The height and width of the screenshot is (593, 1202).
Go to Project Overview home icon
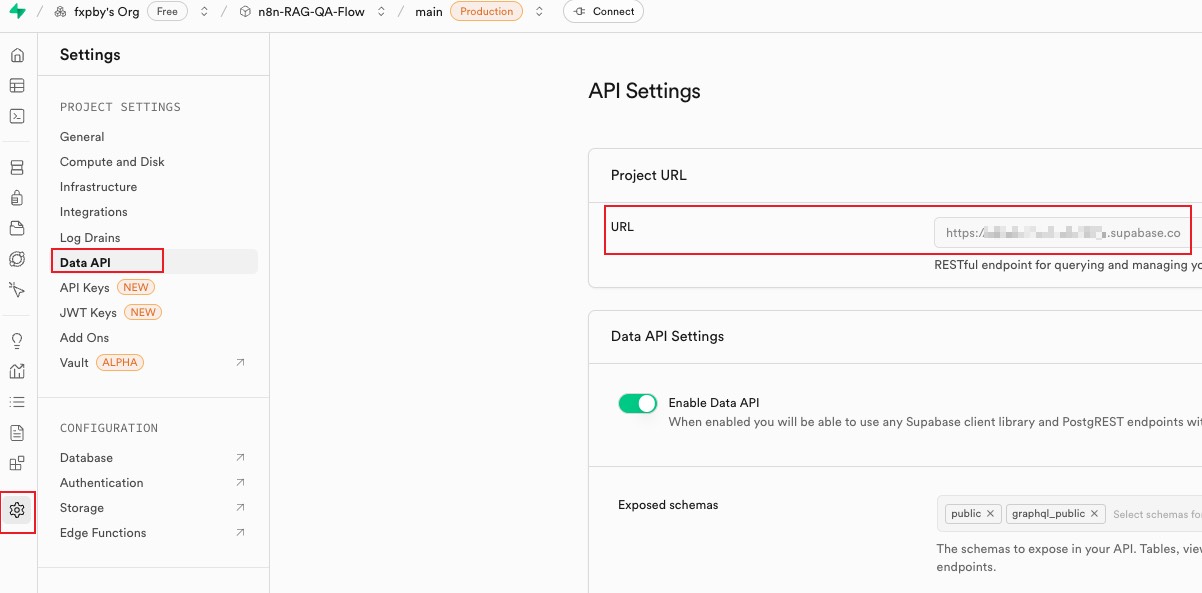pyautogui.click(x=17, y=55)
